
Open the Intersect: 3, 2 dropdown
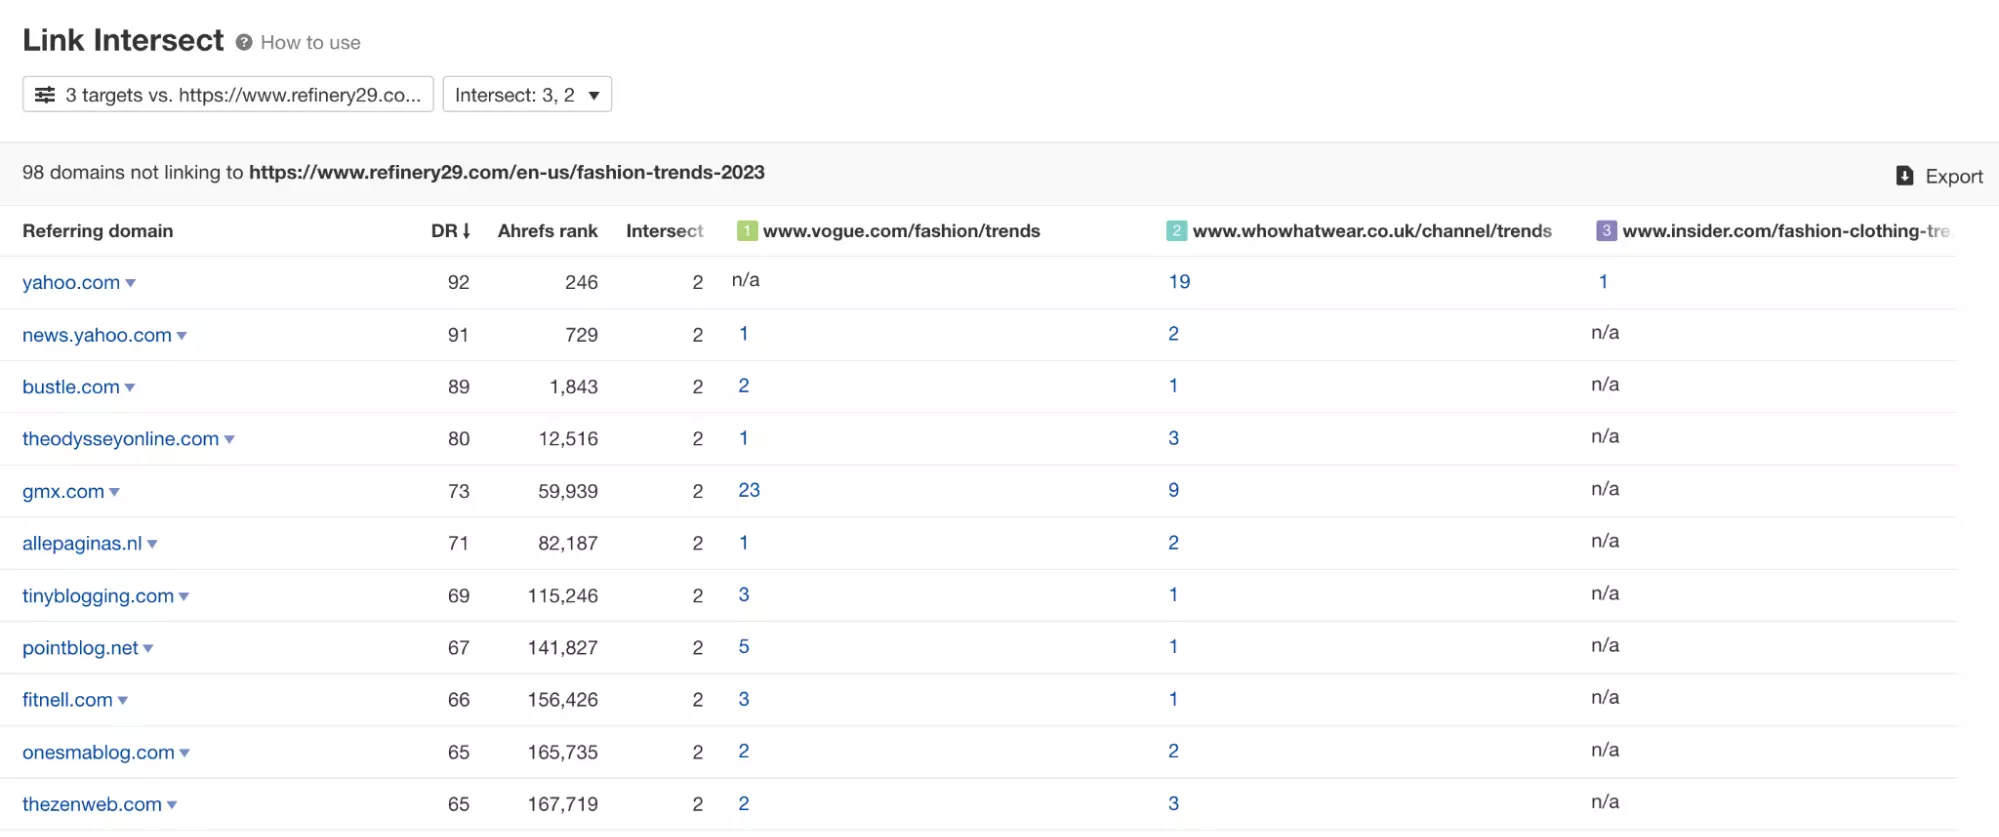(x=527, y=94)
